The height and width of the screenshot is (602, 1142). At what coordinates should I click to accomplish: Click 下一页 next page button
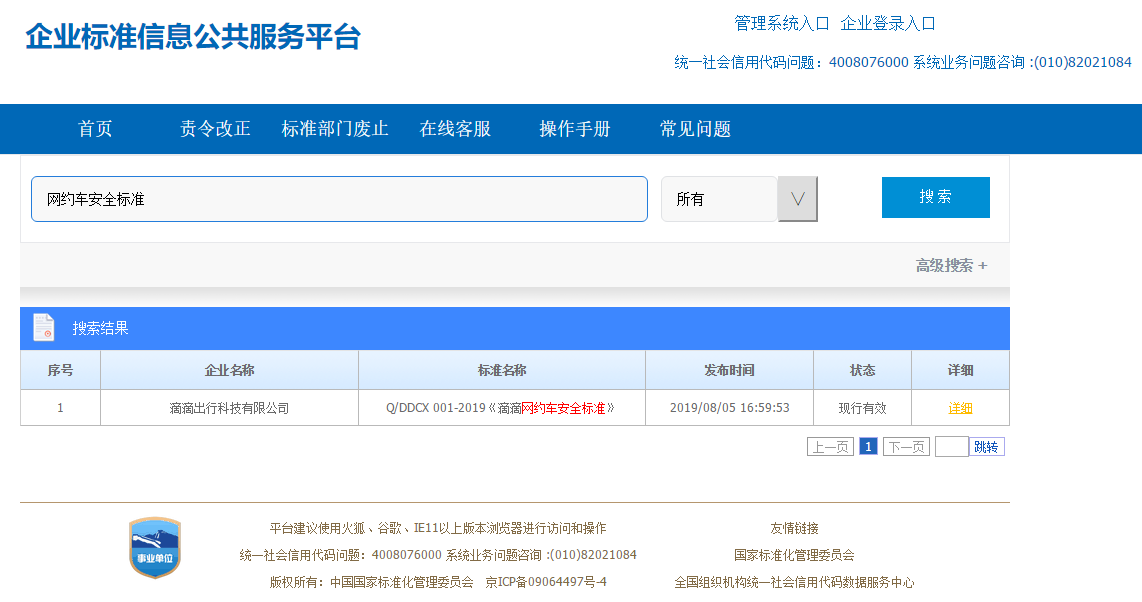906,447
